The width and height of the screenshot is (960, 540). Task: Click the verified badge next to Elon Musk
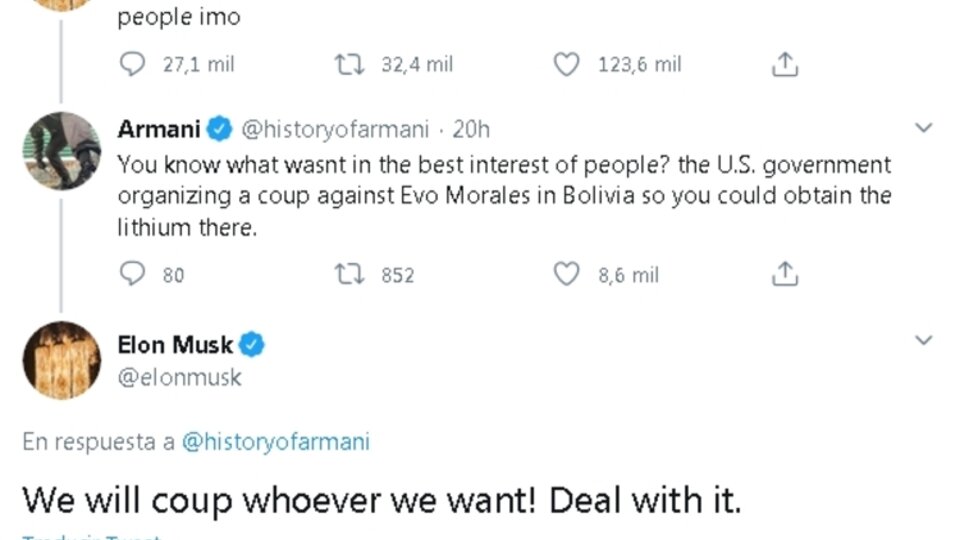click(253, 345)
